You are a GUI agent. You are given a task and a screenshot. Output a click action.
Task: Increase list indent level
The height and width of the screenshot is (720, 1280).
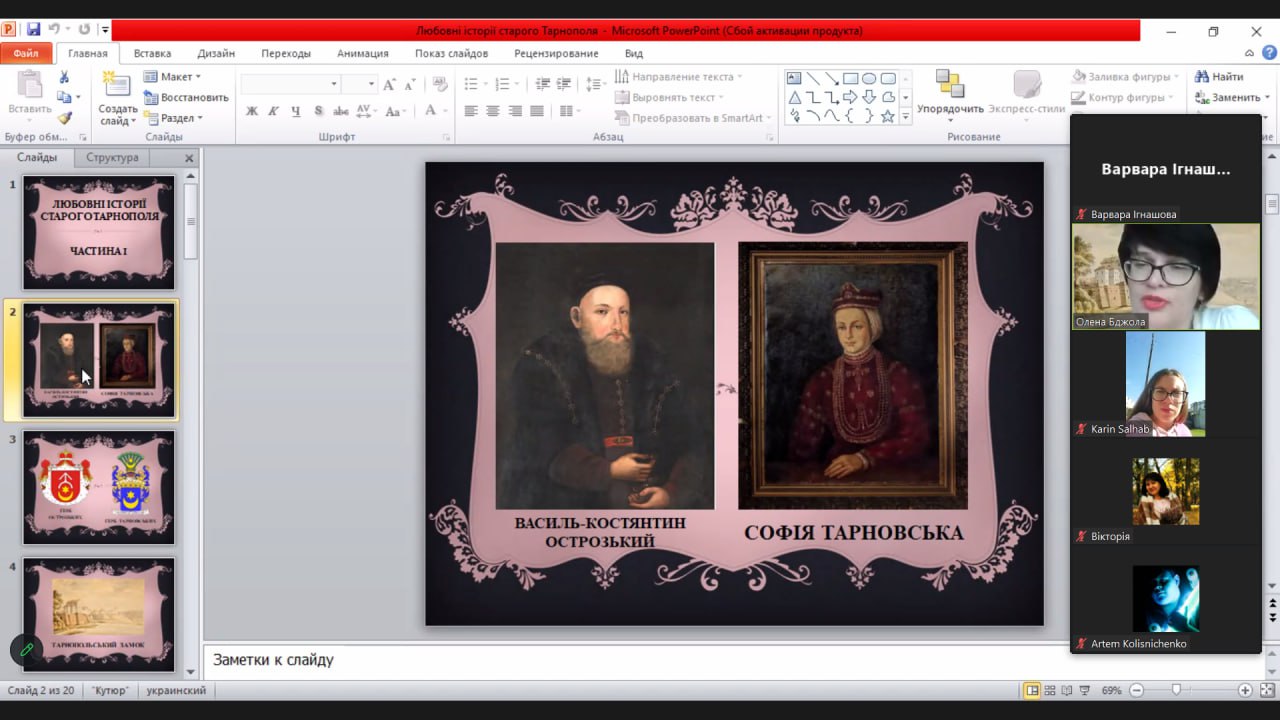pyautogui.click(x=565, y=84)
